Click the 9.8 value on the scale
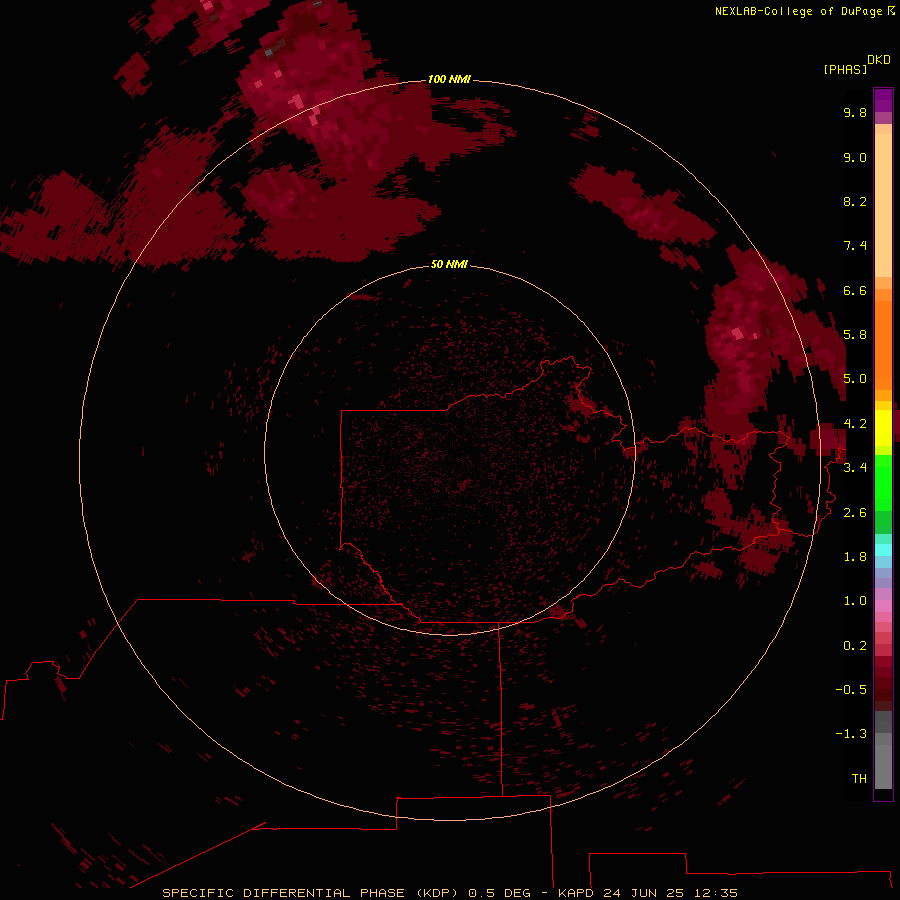The height and width of the screenshot is (900, 900). 855,112
